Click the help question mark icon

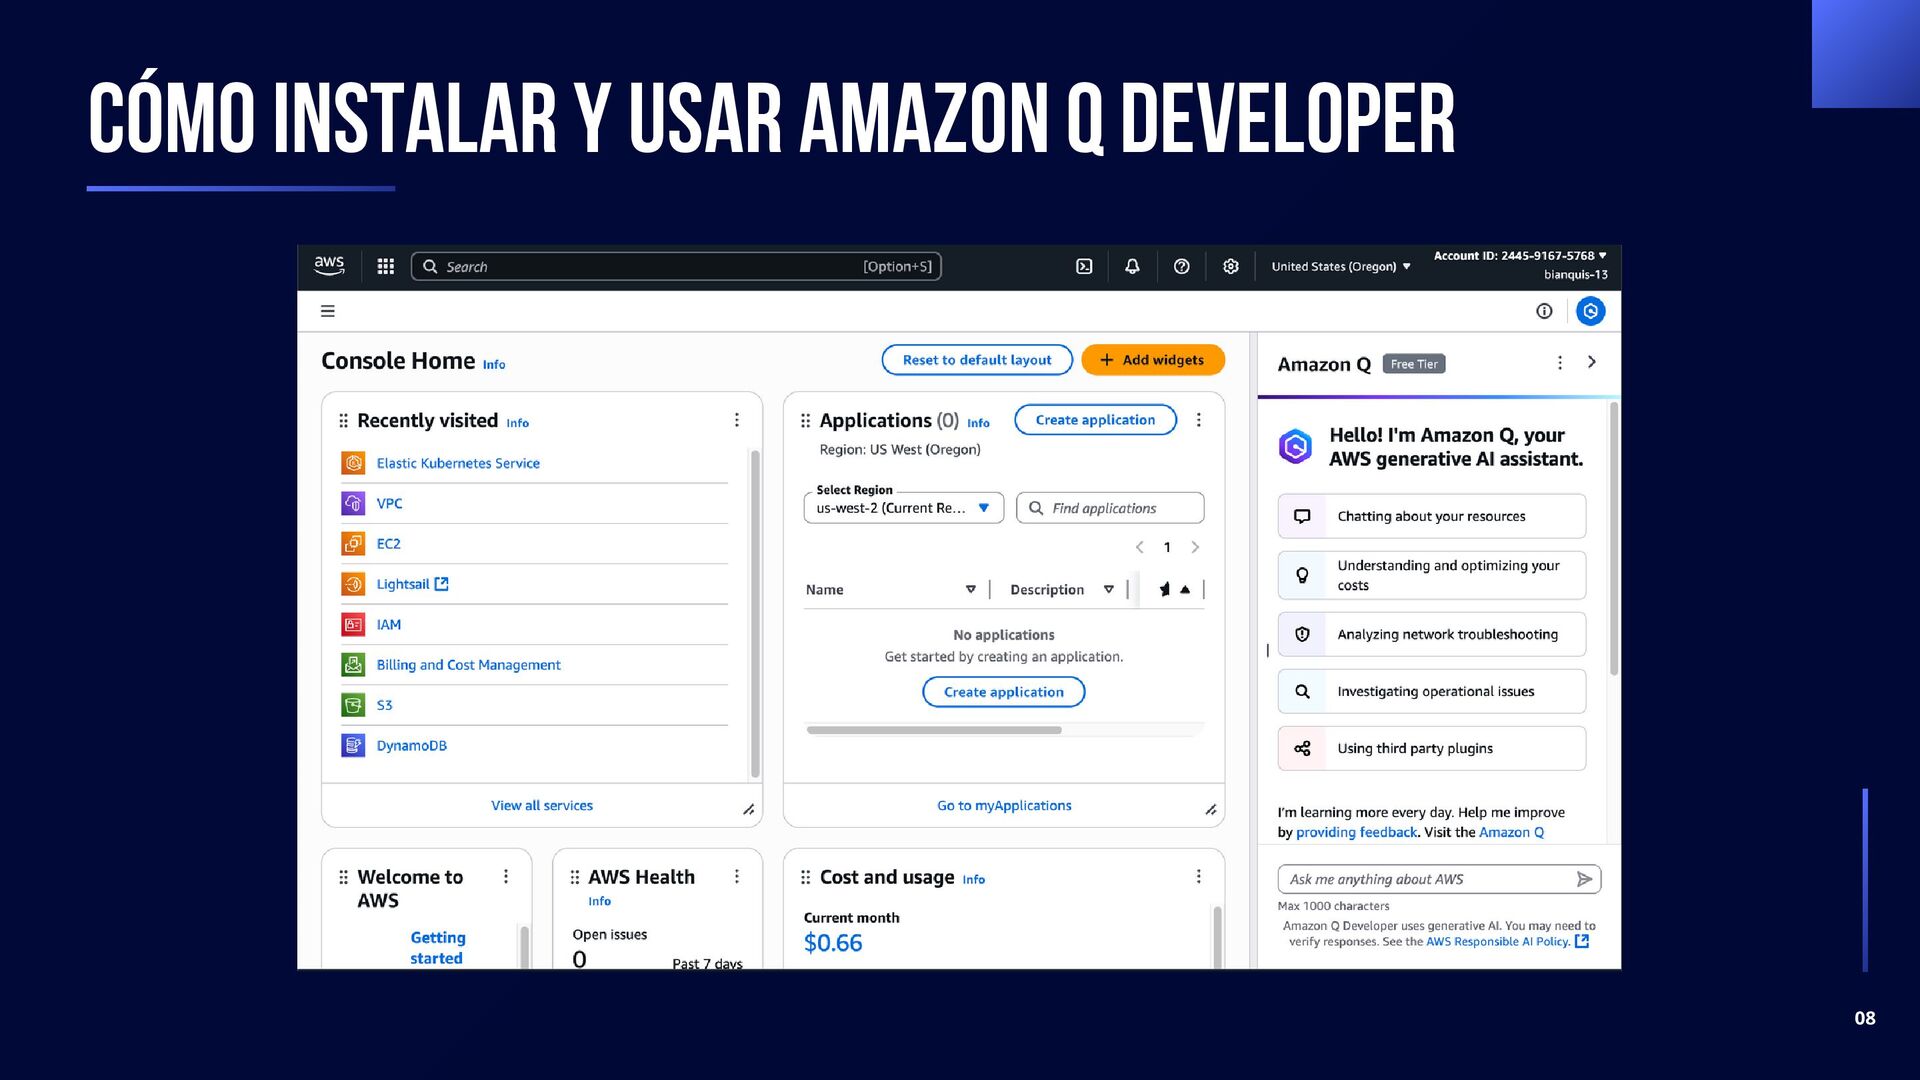point(1181,266)
